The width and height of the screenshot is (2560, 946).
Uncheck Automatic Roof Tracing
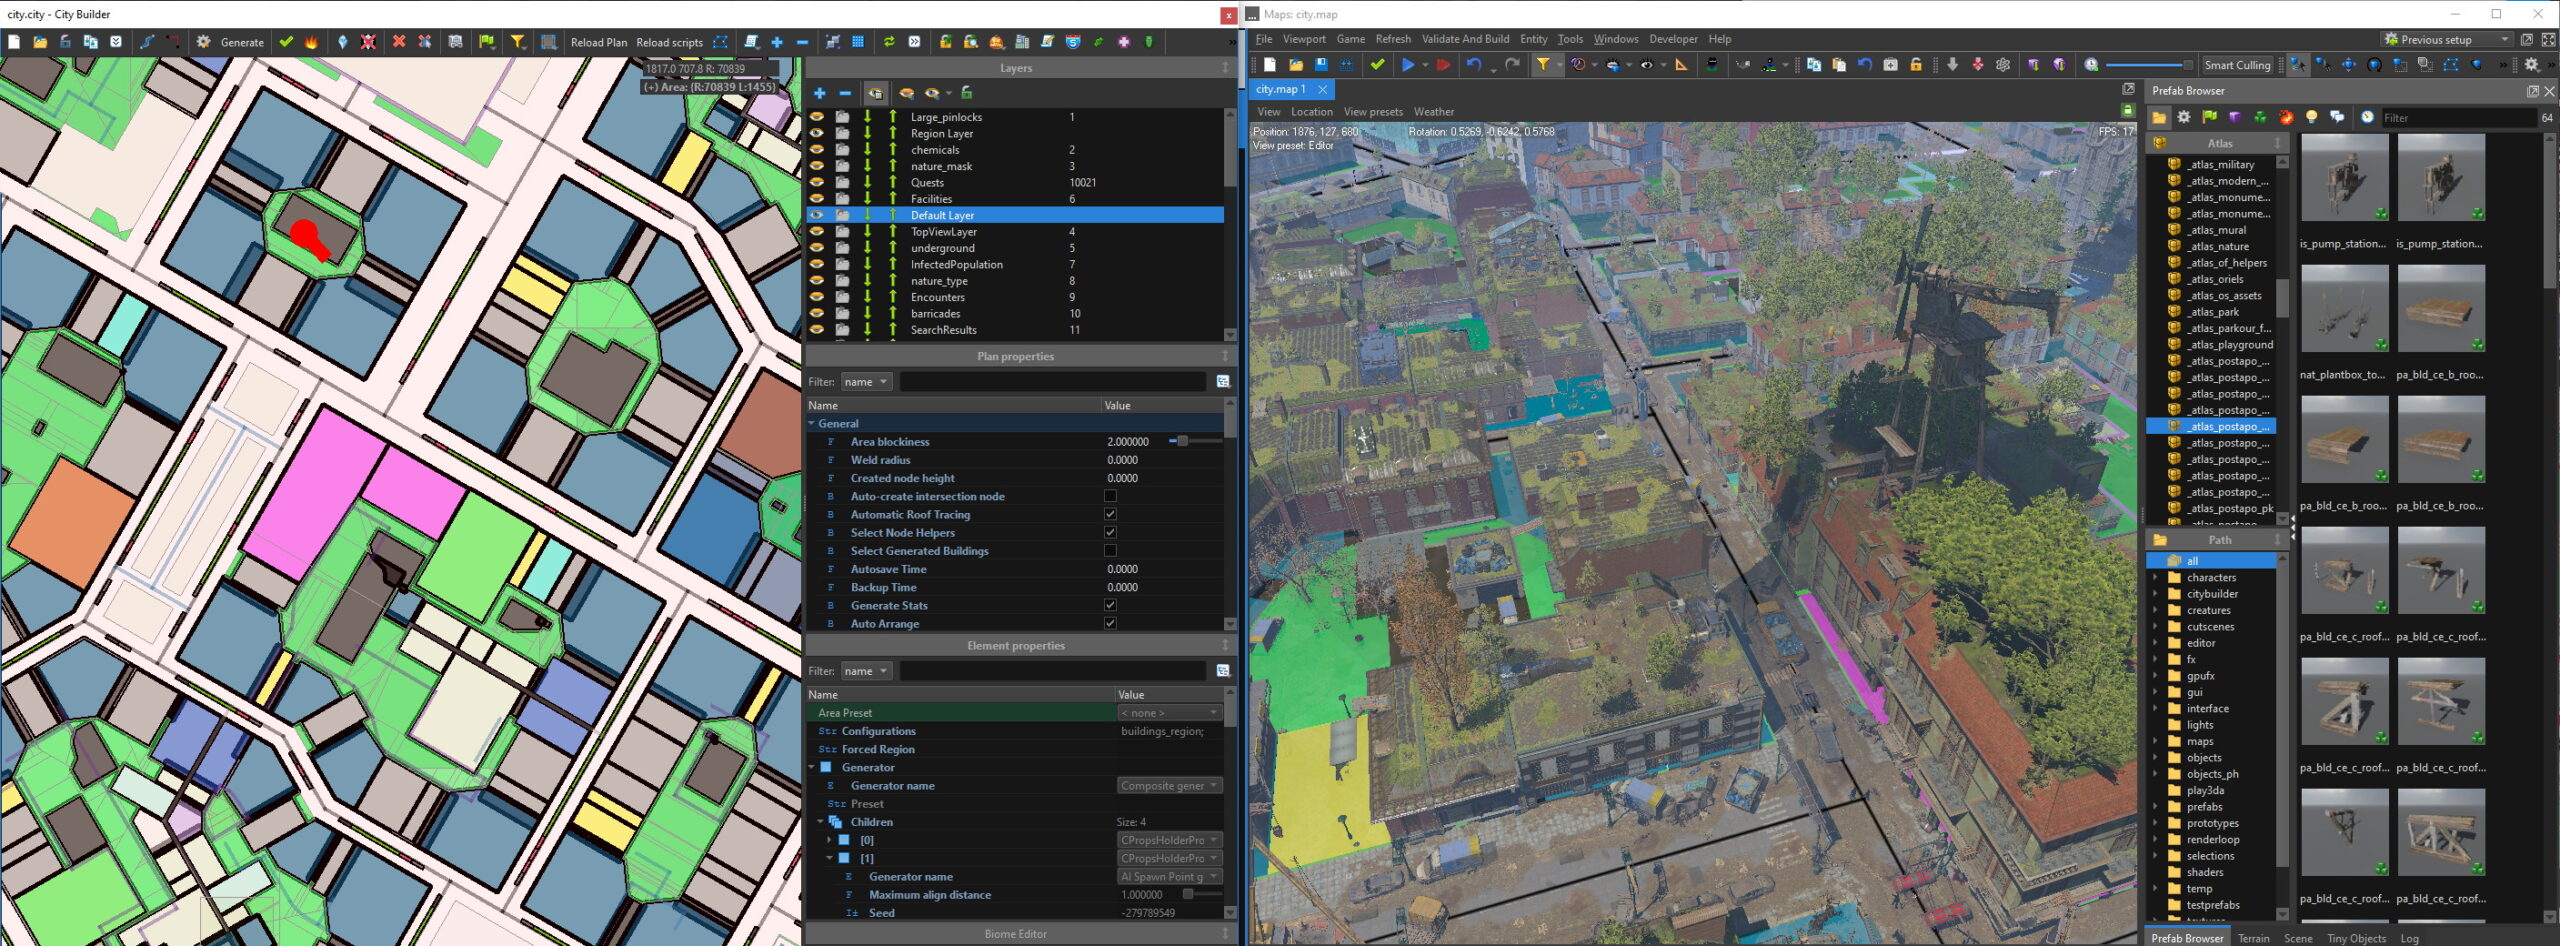click(x=1109, y=514)
